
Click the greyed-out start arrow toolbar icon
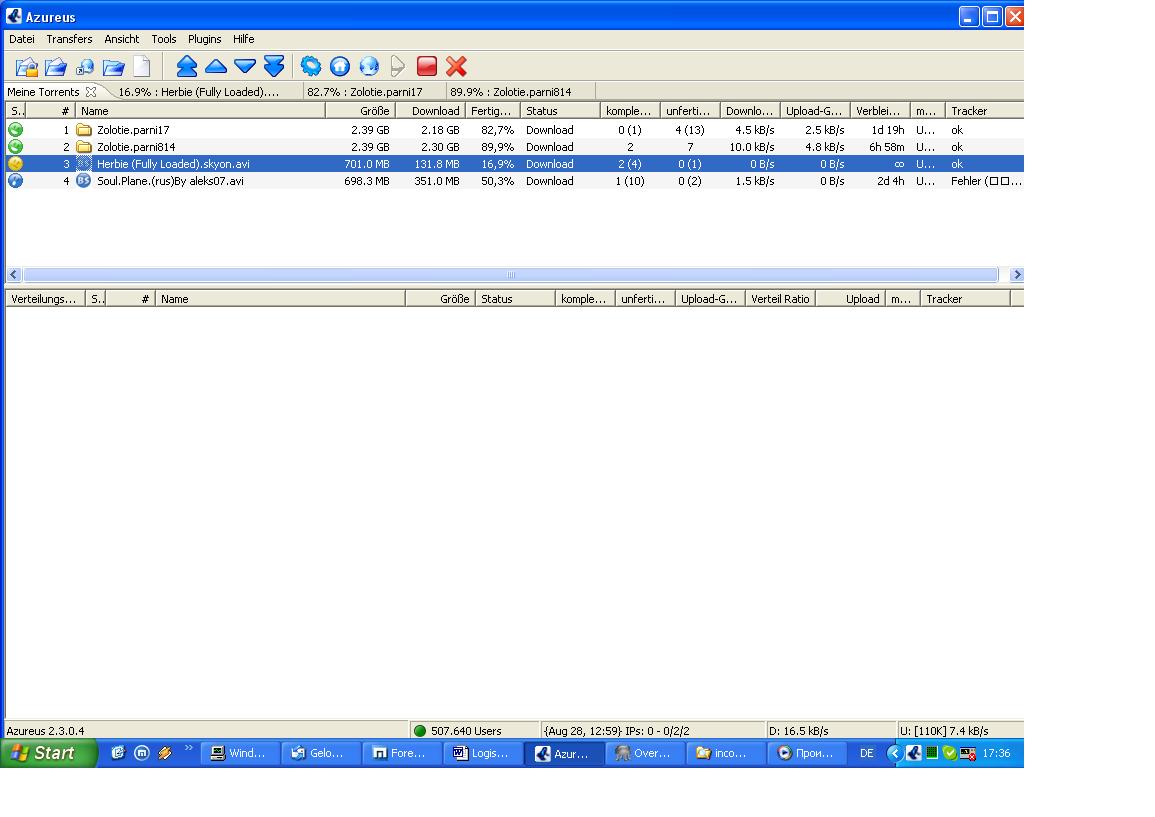(x=398, y=66)
